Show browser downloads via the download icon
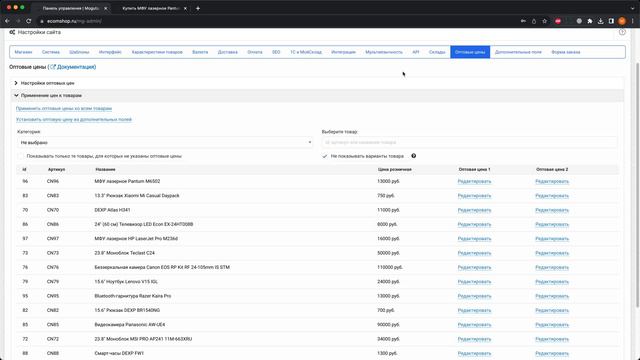640x360 pixels. pos(600,21)
